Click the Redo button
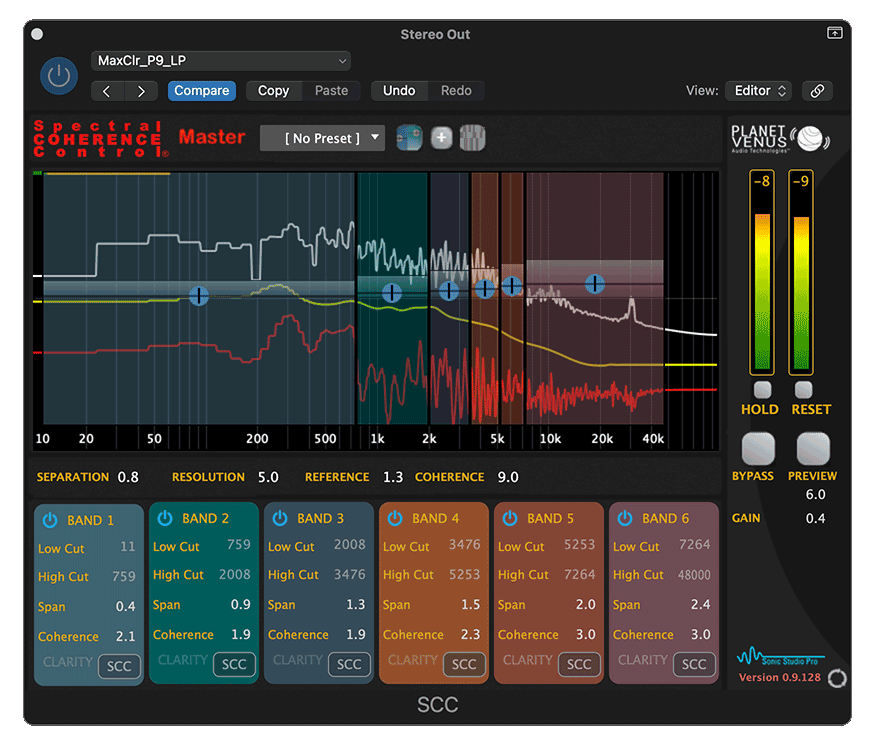 pos(456,91)
